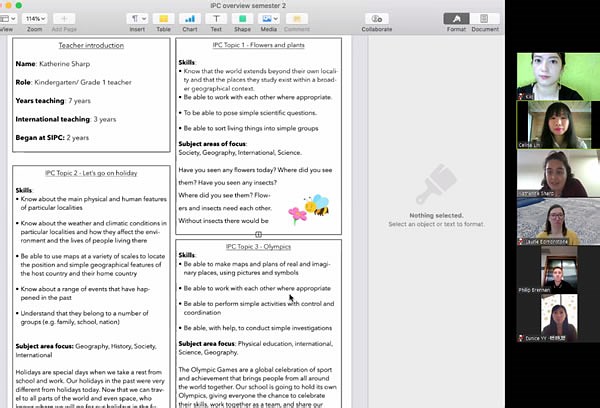Open the Collaborate button
The image size is (600, 408).
[x=377, y=18]
